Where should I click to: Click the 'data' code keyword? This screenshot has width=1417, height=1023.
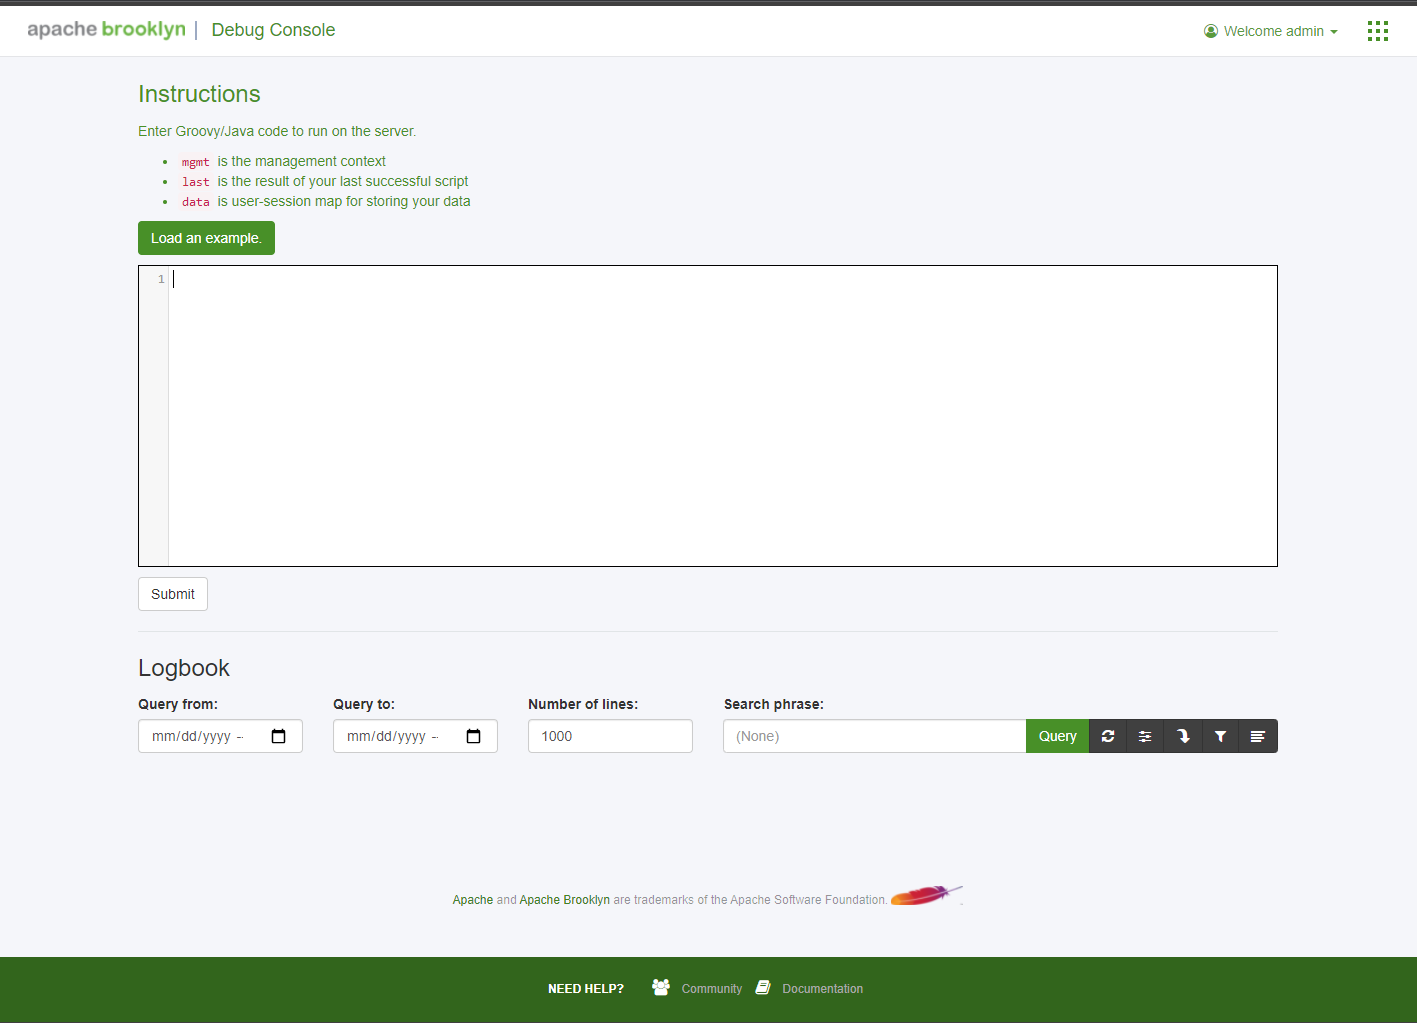pyautogui.click(x=196, y=202)
